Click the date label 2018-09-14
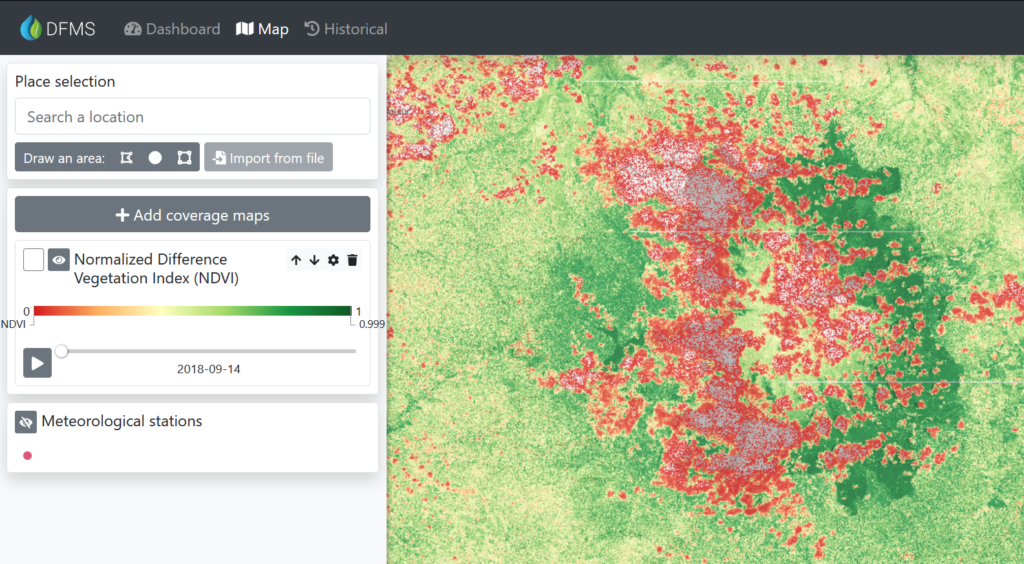The width and height of the screenshot is (1024, 564). click(x=208, y=369)
